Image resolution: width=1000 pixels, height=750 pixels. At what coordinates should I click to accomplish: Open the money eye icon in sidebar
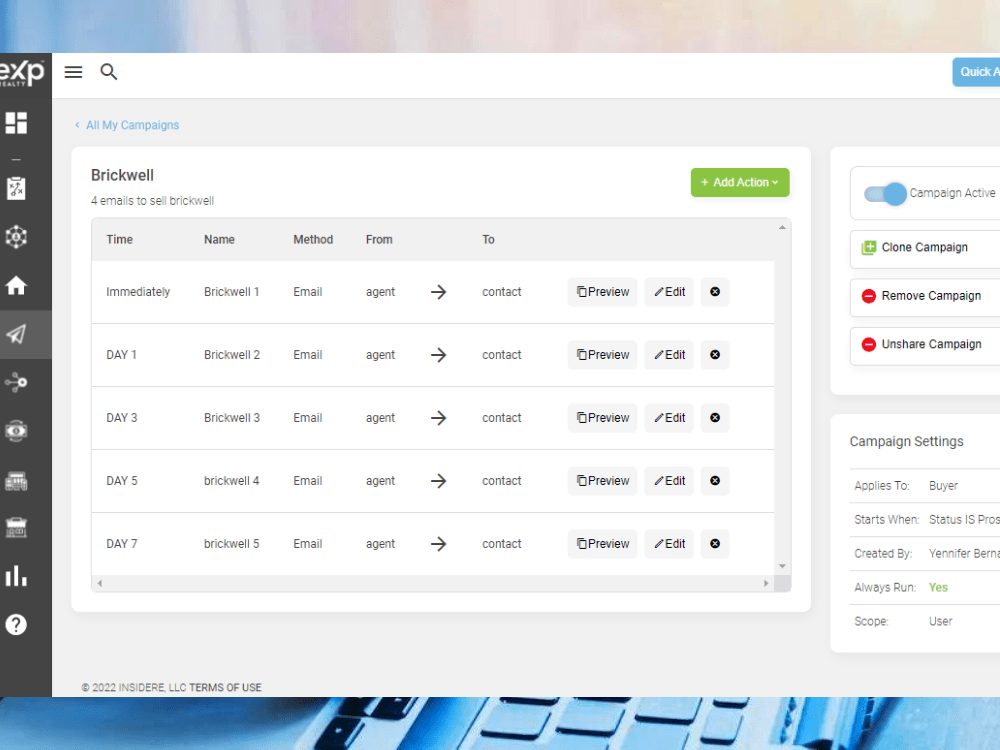[17, 431]
